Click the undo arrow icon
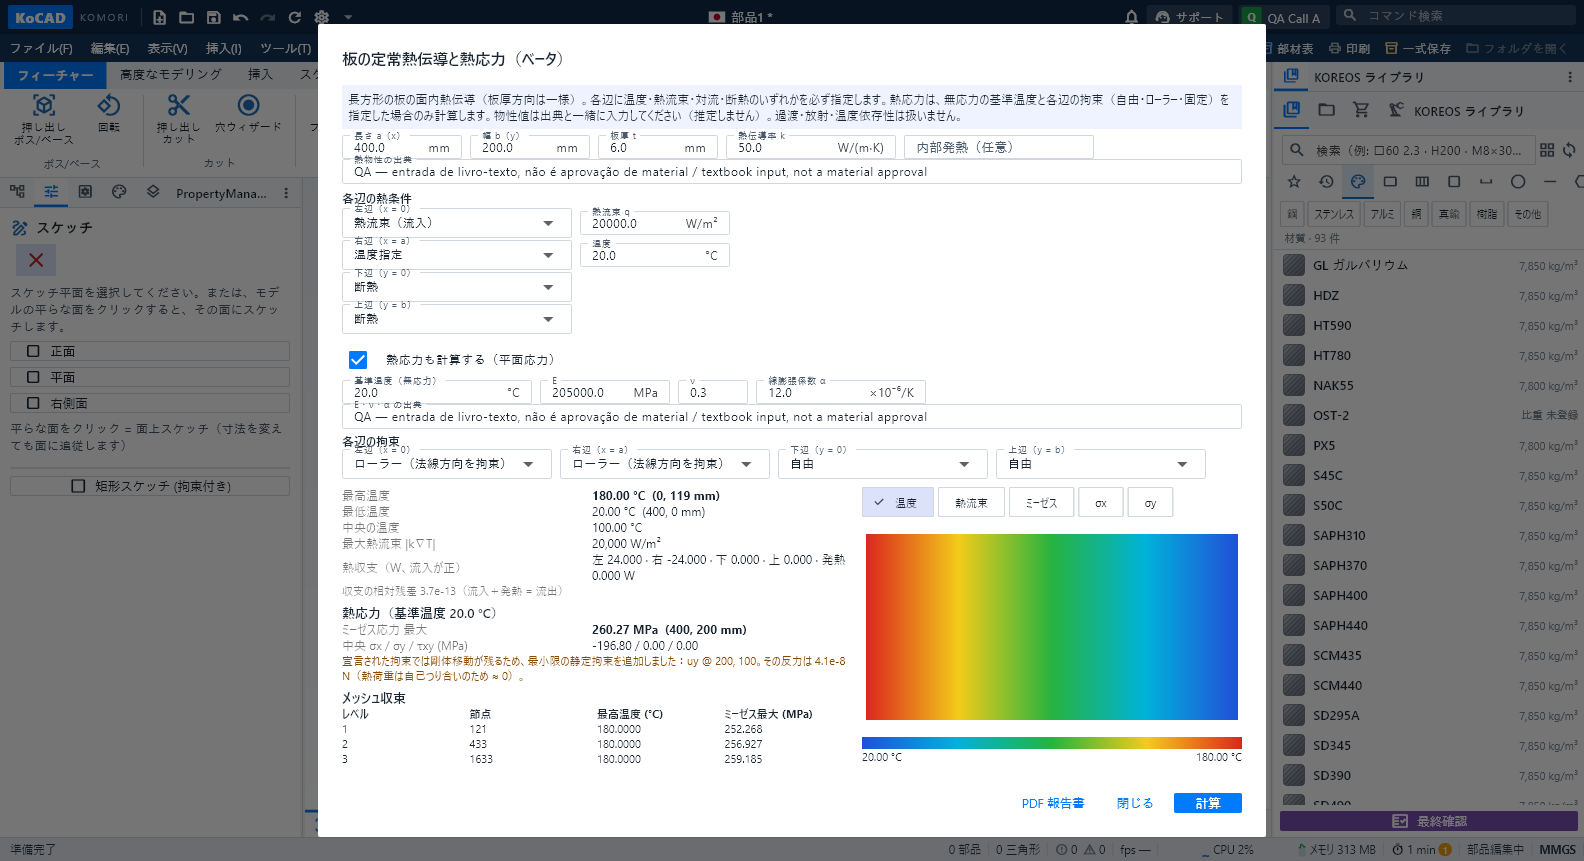 241,17
